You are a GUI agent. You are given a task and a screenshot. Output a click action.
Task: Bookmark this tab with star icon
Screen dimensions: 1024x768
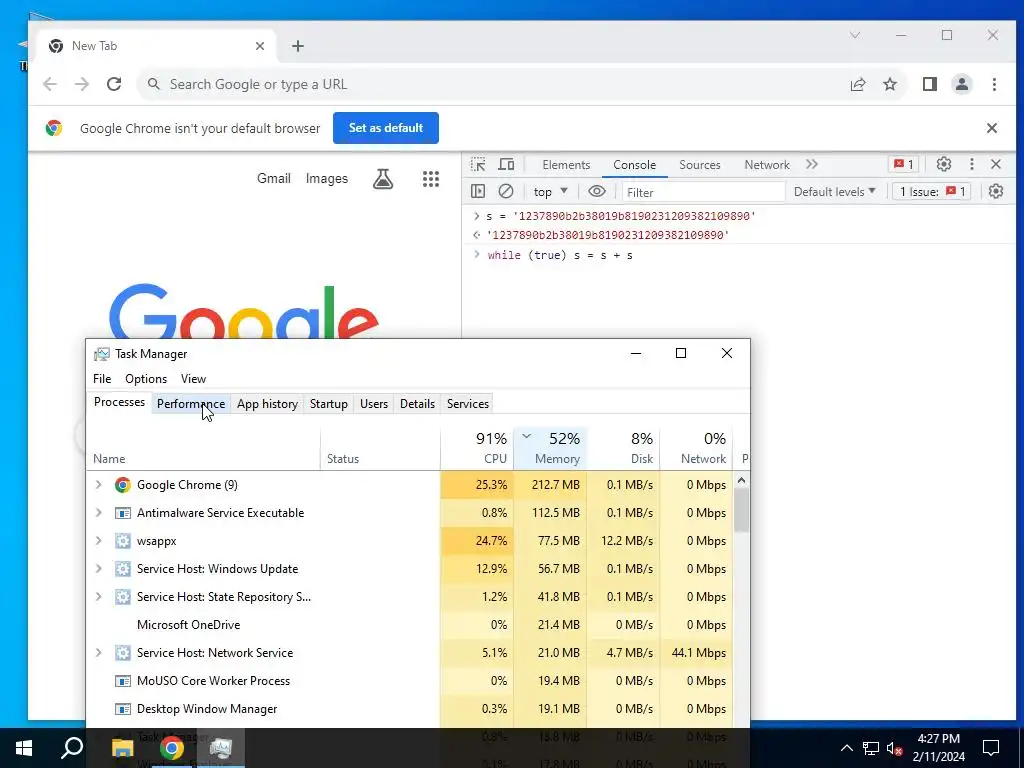[889, 84]
